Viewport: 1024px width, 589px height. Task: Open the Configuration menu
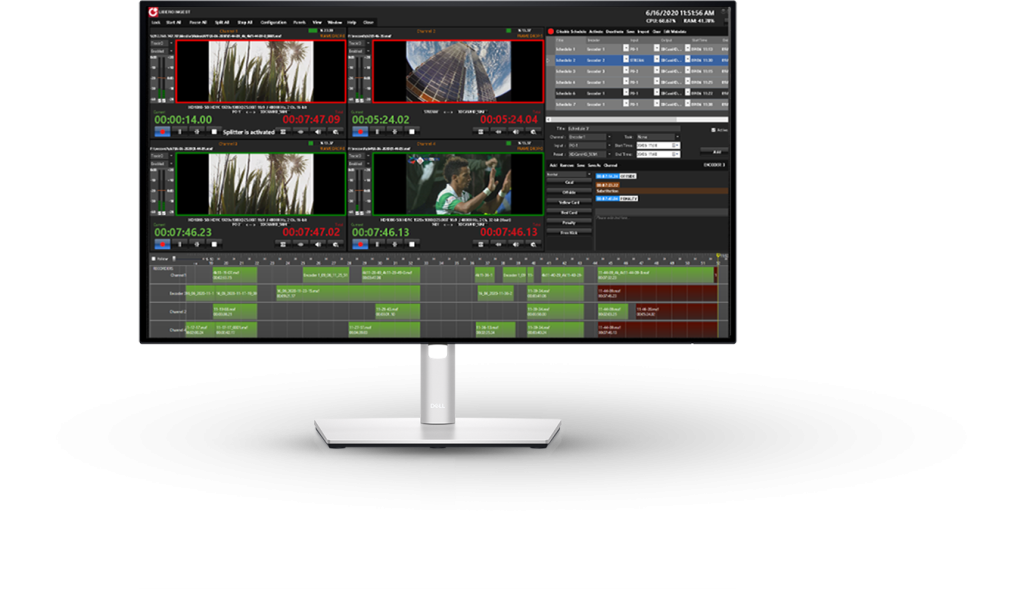tap(273, 21)
